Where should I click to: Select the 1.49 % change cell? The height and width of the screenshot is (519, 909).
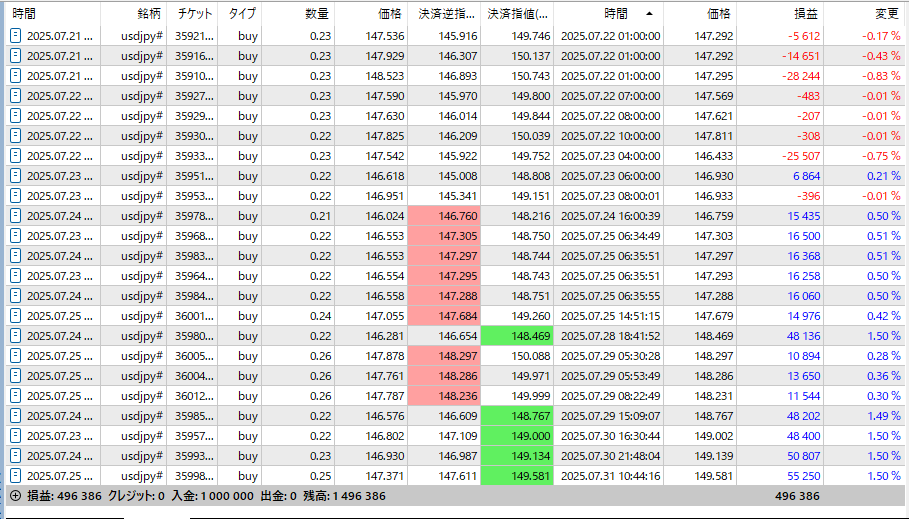click(x=884, y=416)
